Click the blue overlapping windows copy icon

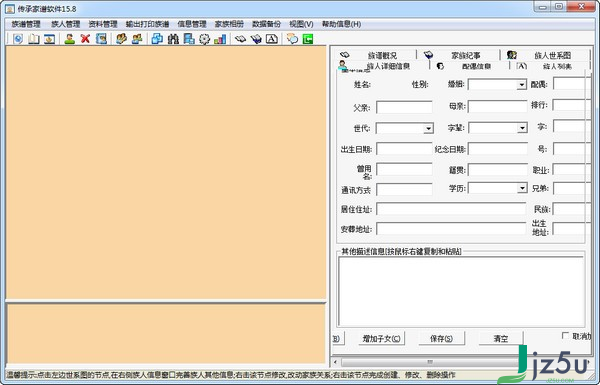pos(157,39)
